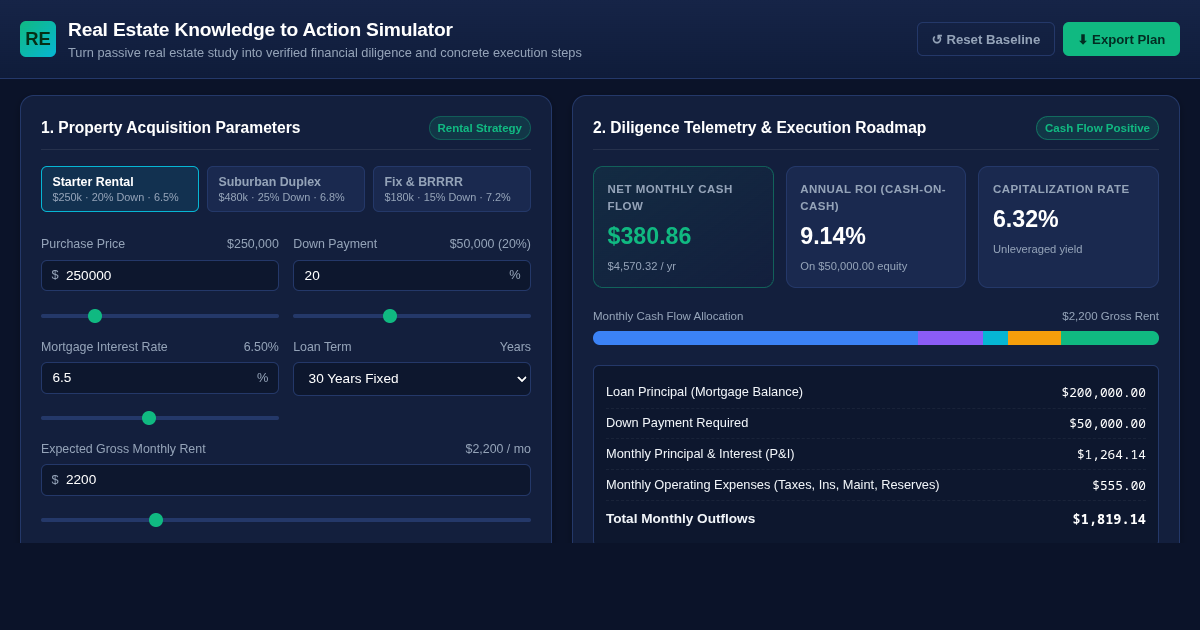Click the $50,000 (20%) down payment readout
Viewport: 1200px width, 630px height.
click(x=490, y=244)
